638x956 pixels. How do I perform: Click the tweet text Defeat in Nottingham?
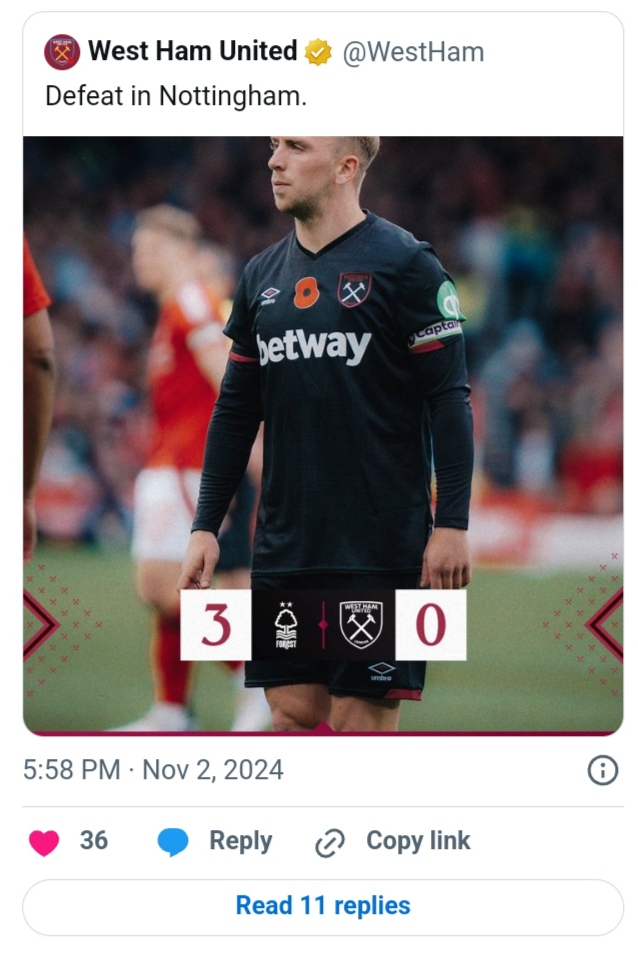click(x=175, y=96)
